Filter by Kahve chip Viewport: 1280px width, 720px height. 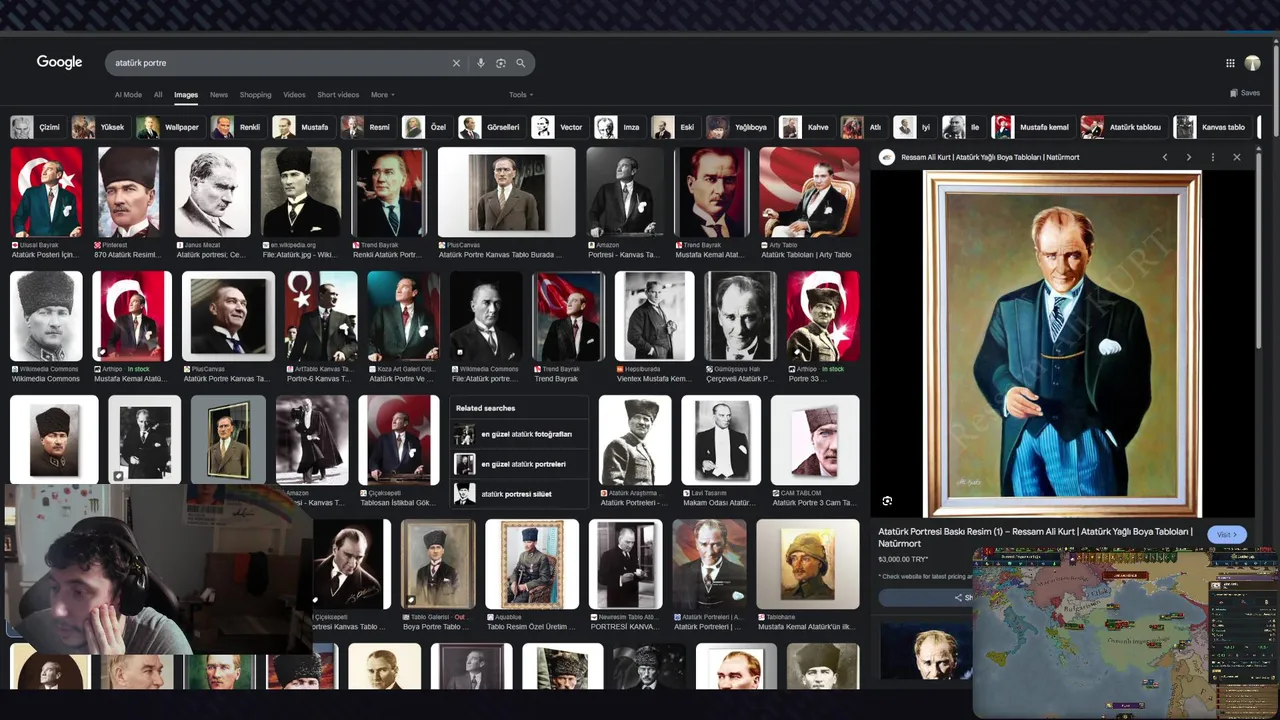point(806,127)
